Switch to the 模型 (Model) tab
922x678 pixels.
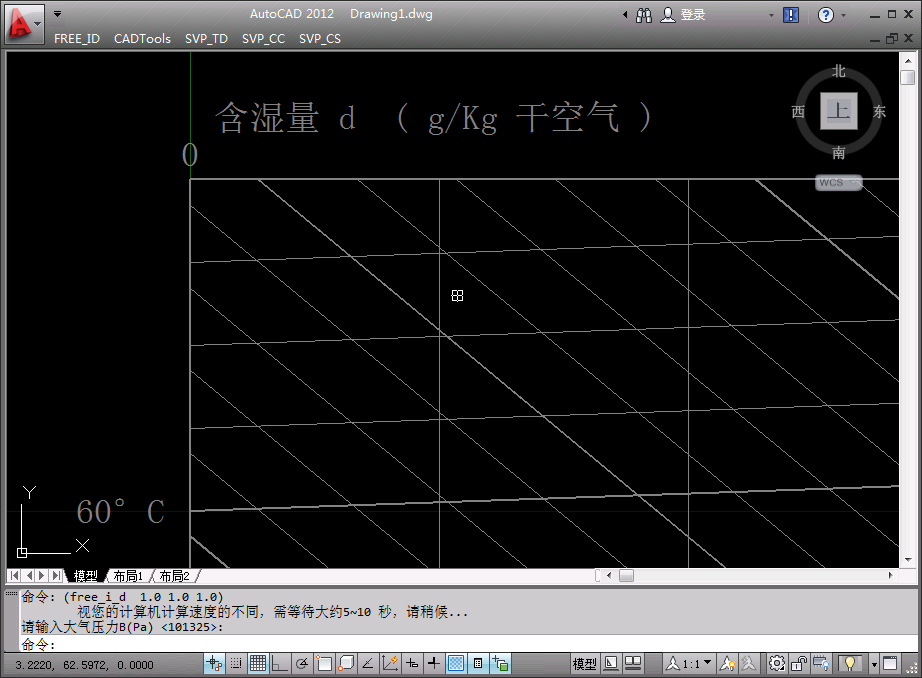86,576
